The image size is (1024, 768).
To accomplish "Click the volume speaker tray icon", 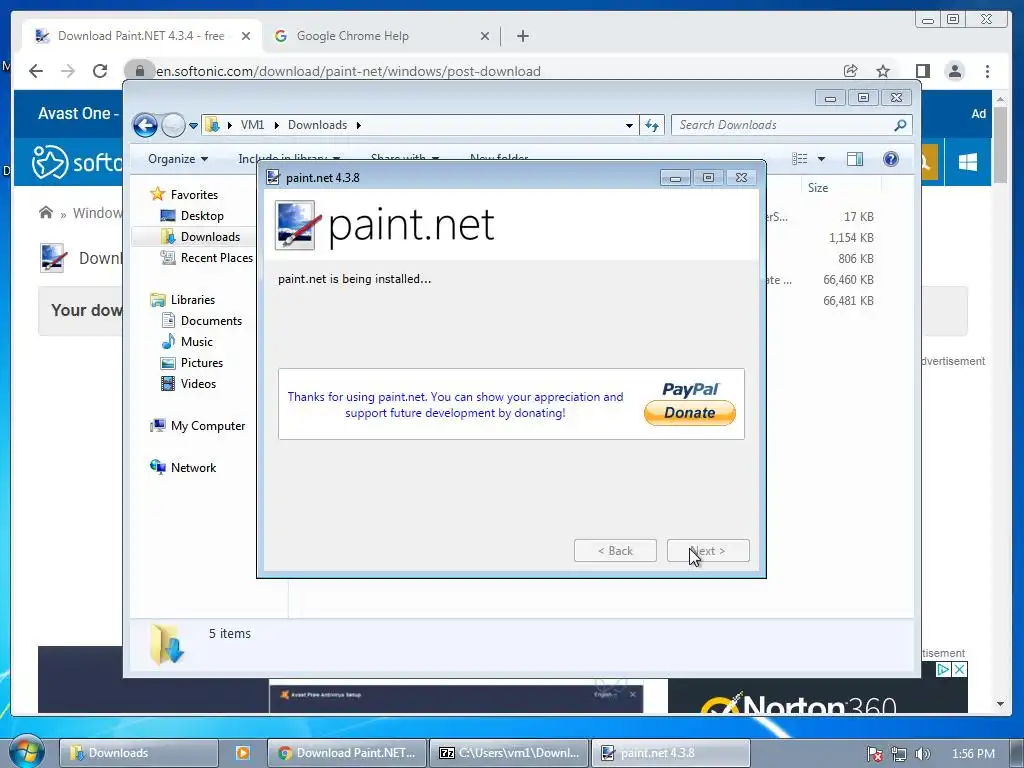I will pyautogui.click(x=922, y=754).
